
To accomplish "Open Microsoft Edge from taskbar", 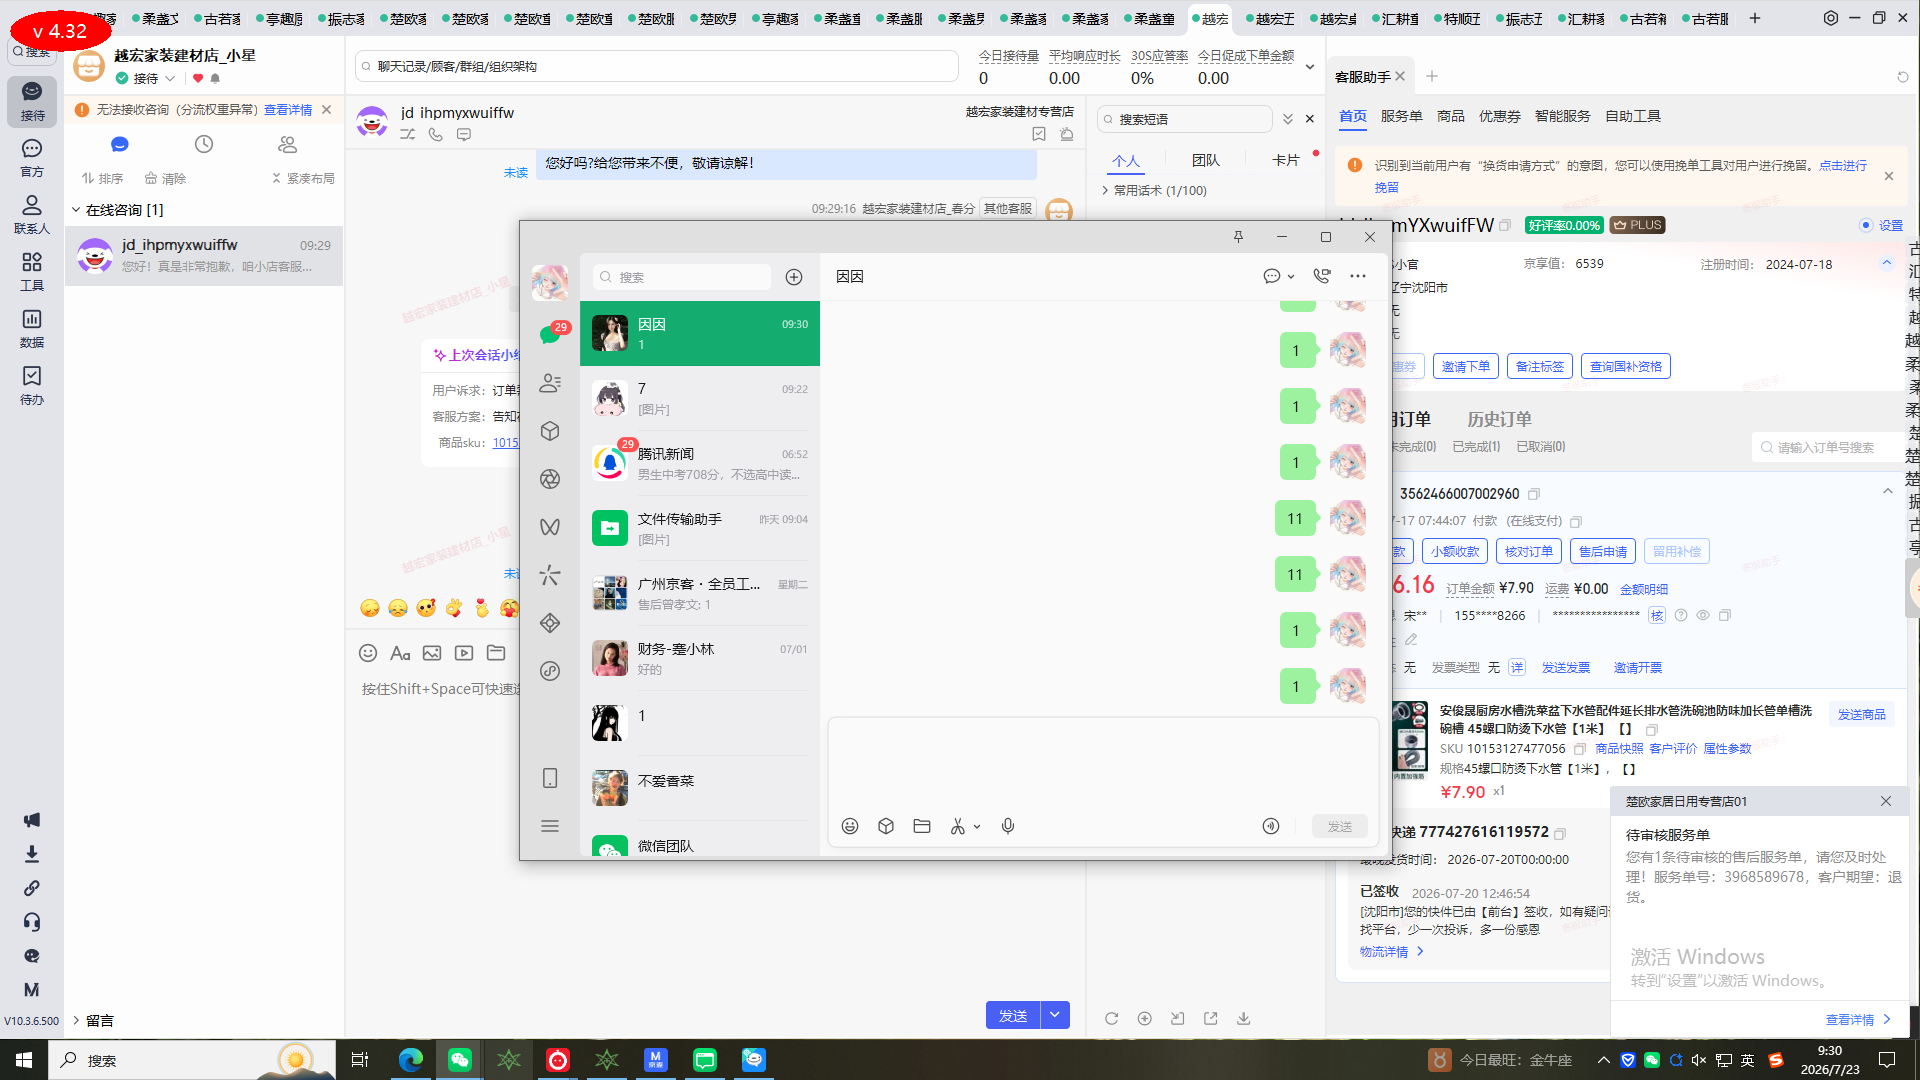I will click(x=410, y=1059).
